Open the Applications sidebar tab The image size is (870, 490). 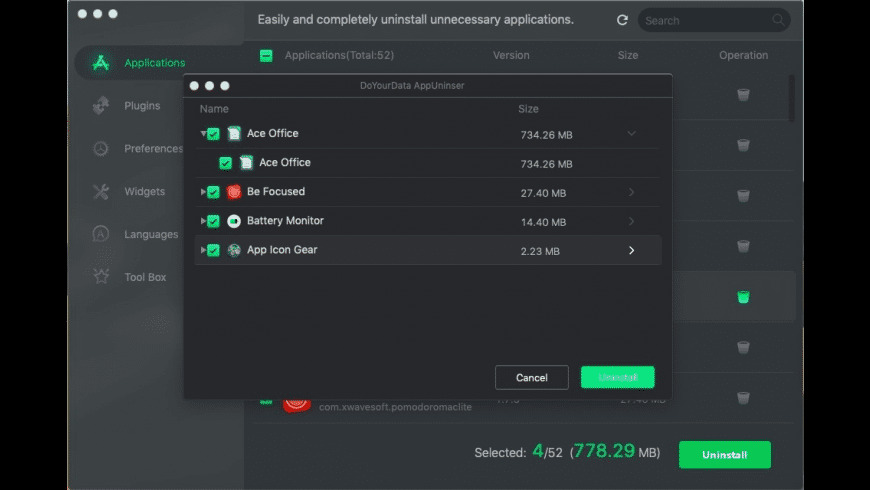pos(154,63)
